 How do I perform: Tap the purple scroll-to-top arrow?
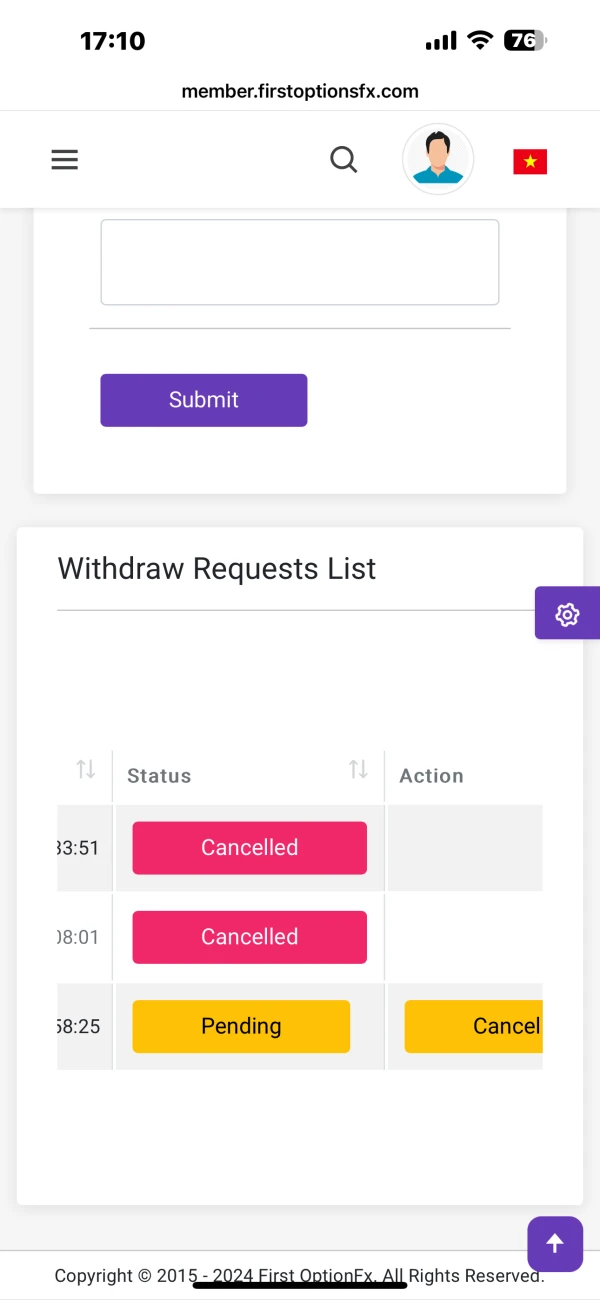click(x=555, y=1244)
